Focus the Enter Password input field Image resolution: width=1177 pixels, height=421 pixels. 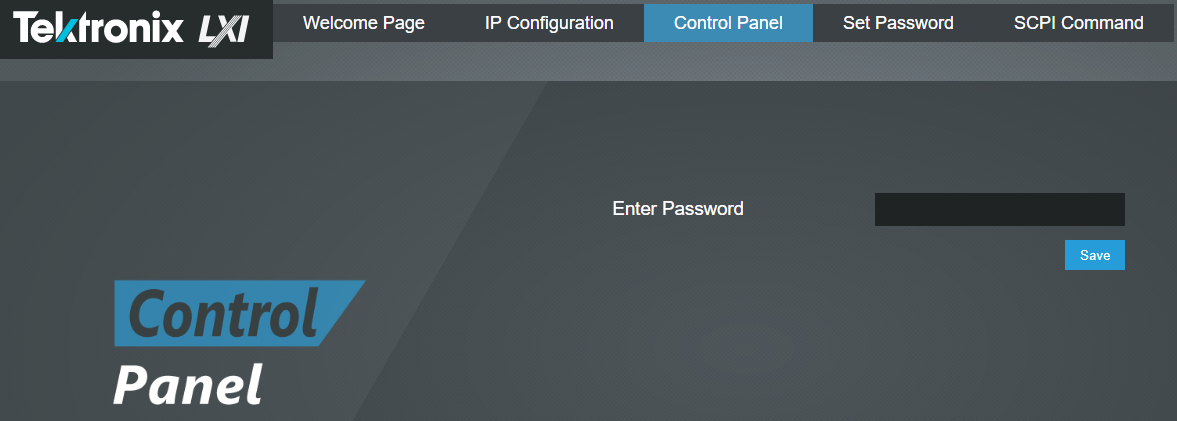tap(999, 210)
